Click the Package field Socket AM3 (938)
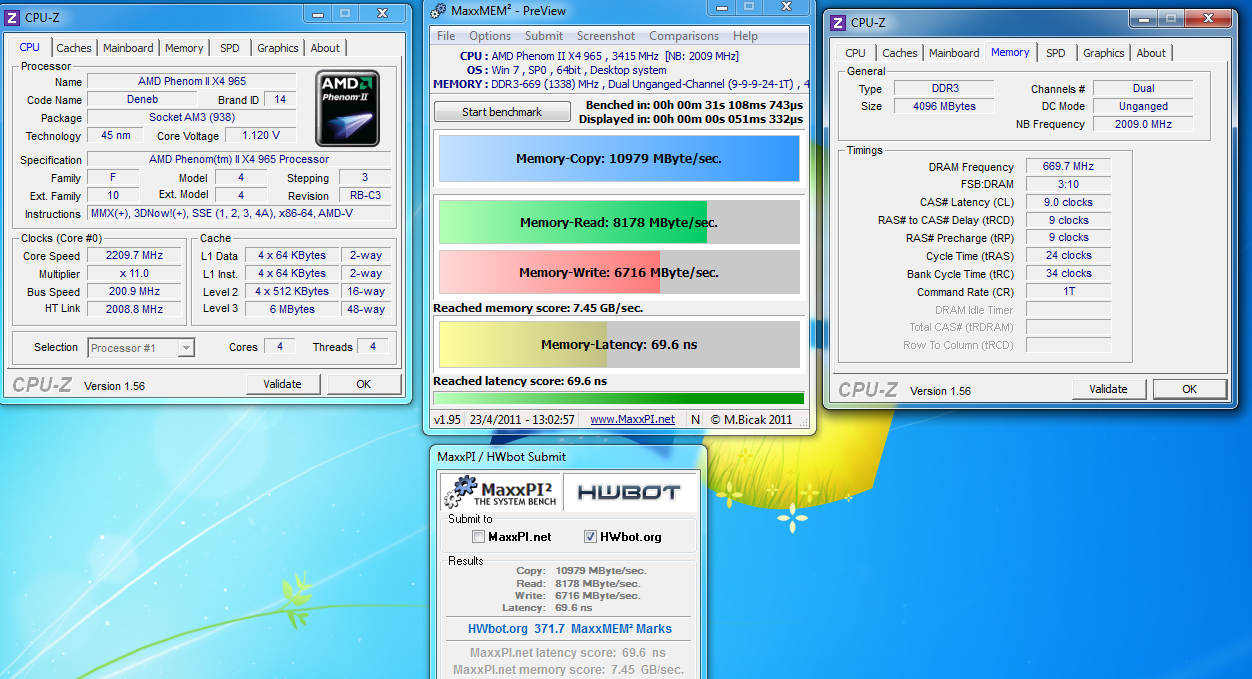 point(191,118)
